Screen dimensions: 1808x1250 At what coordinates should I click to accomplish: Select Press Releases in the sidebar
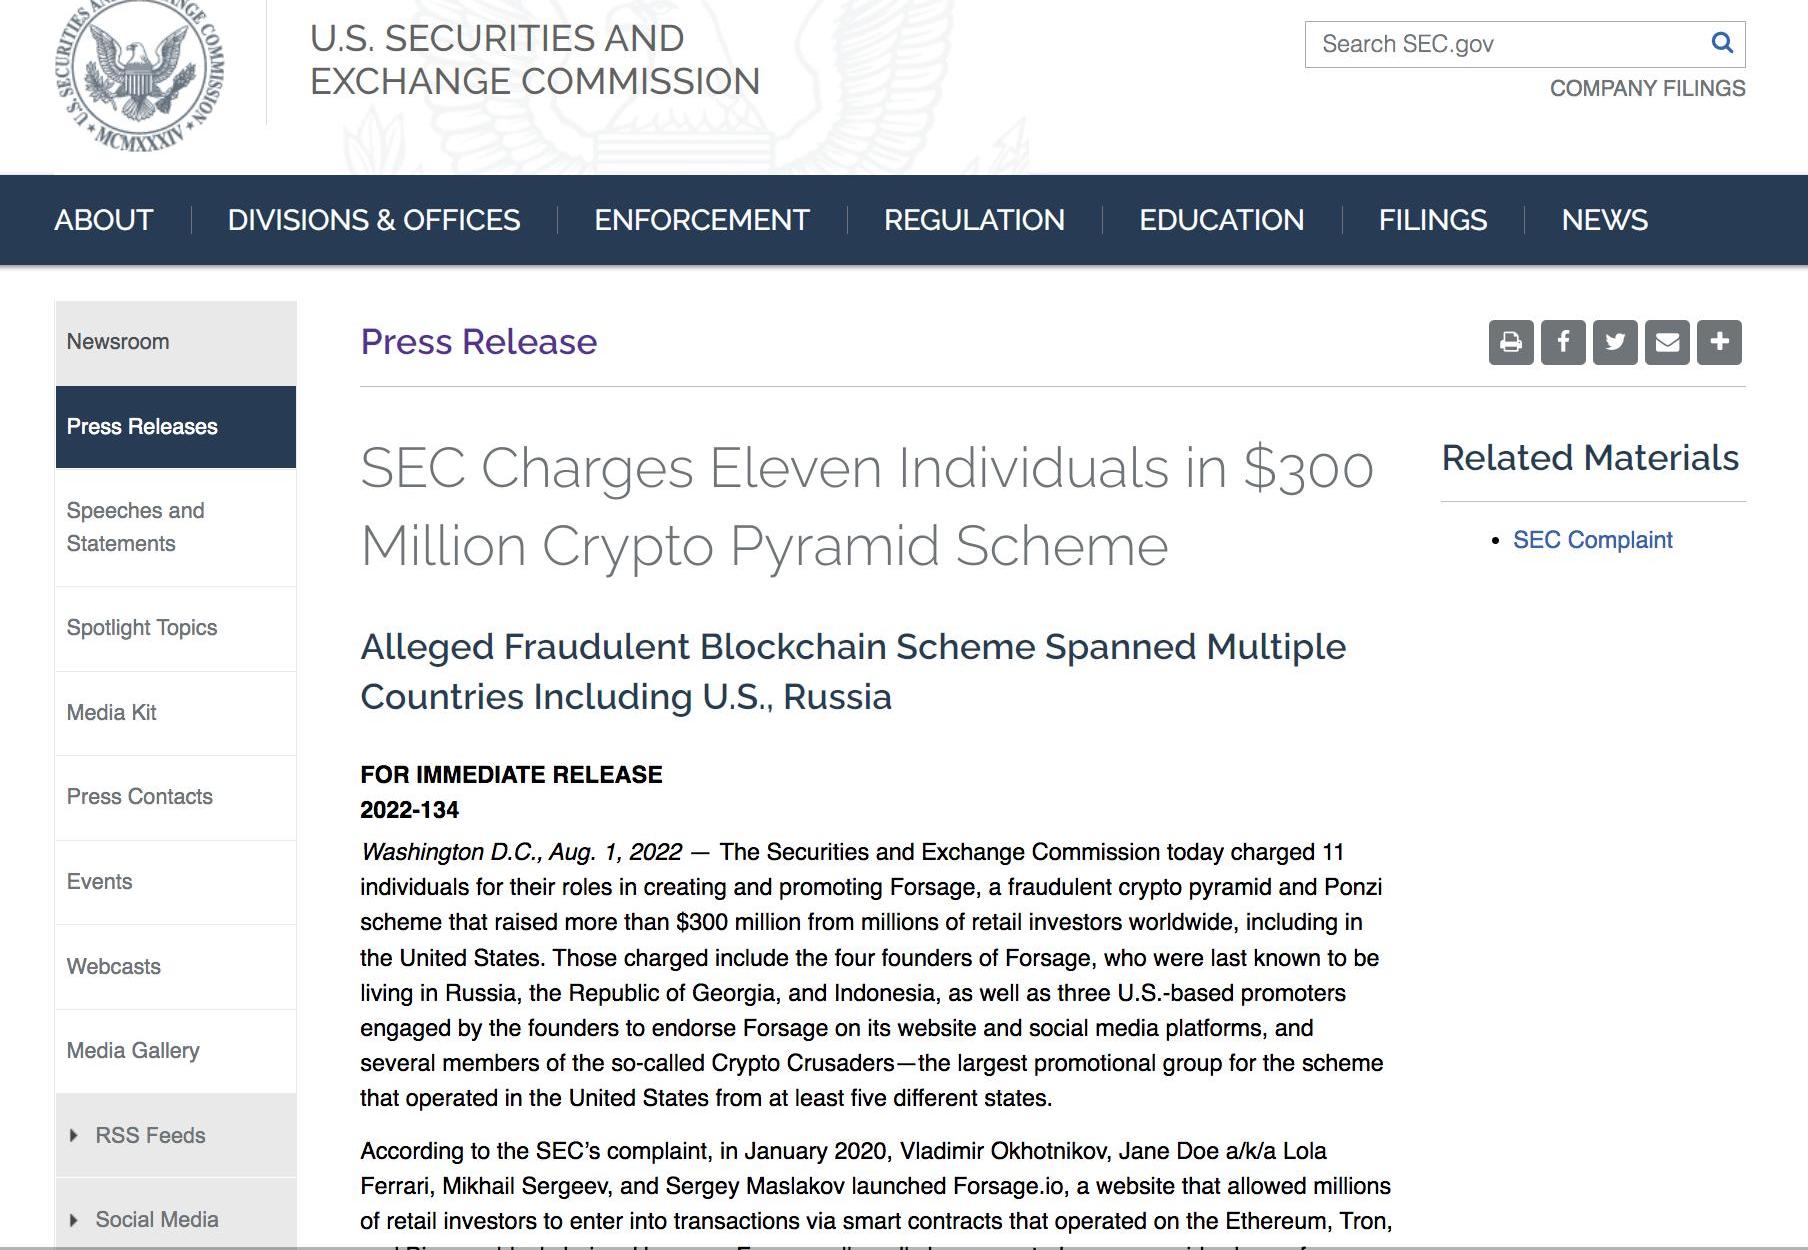pyautogui.click(x=176, y=427)
